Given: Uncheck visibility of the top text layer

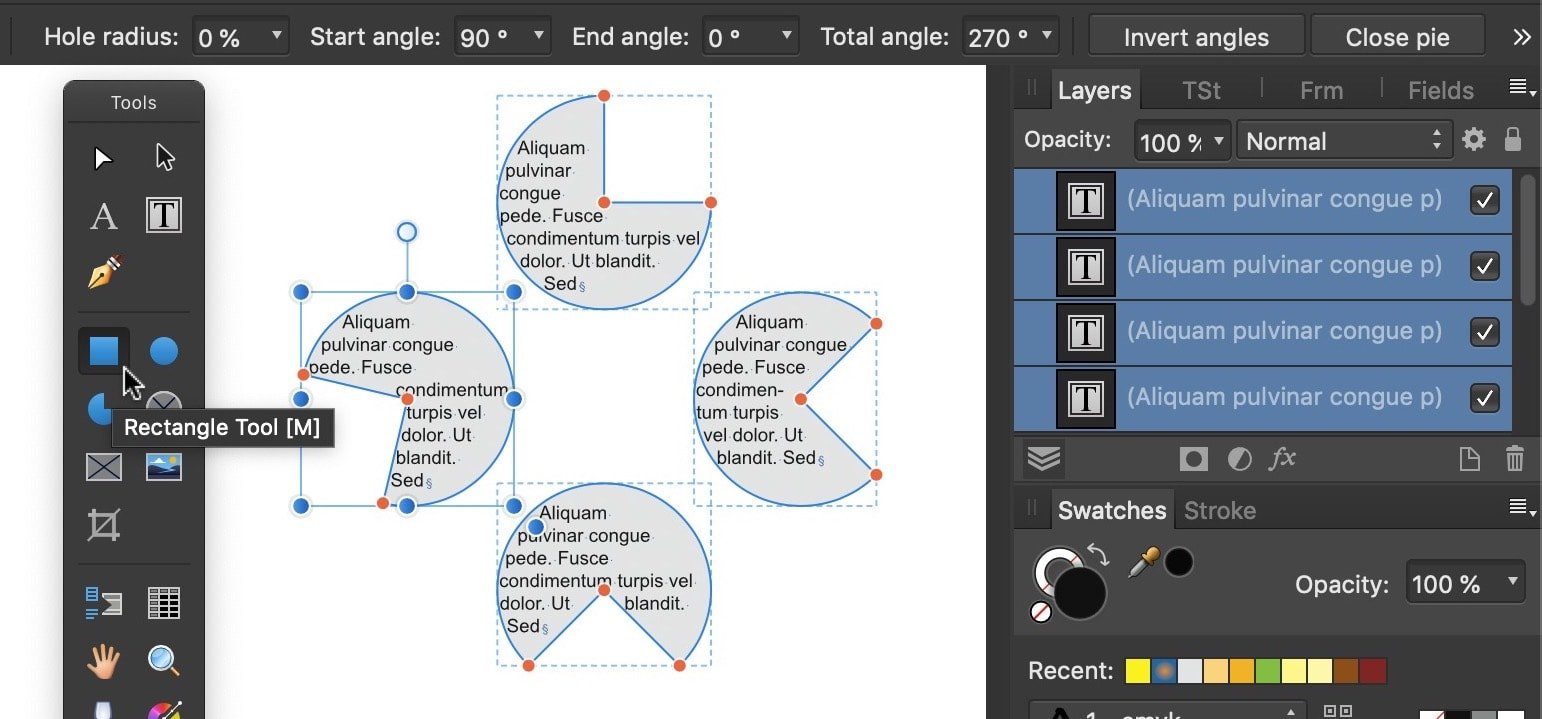Looking at the screenshot, I should [x=1485, y=199].
